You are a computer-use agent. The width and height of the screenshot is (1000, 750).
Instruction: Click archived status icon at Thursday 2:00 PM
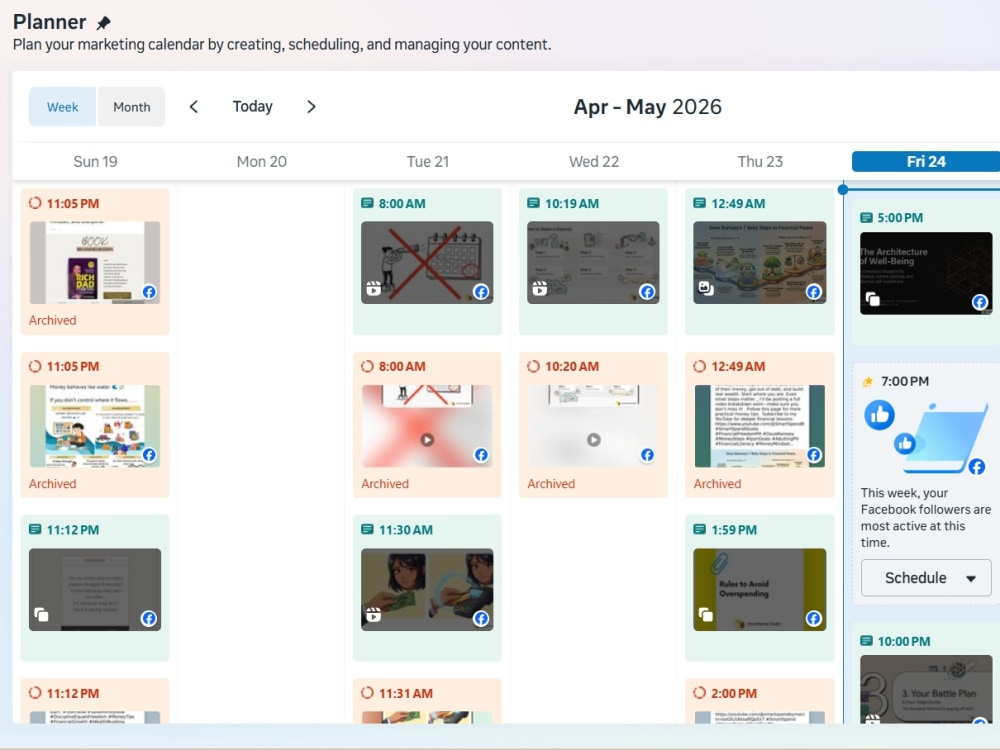700,693
